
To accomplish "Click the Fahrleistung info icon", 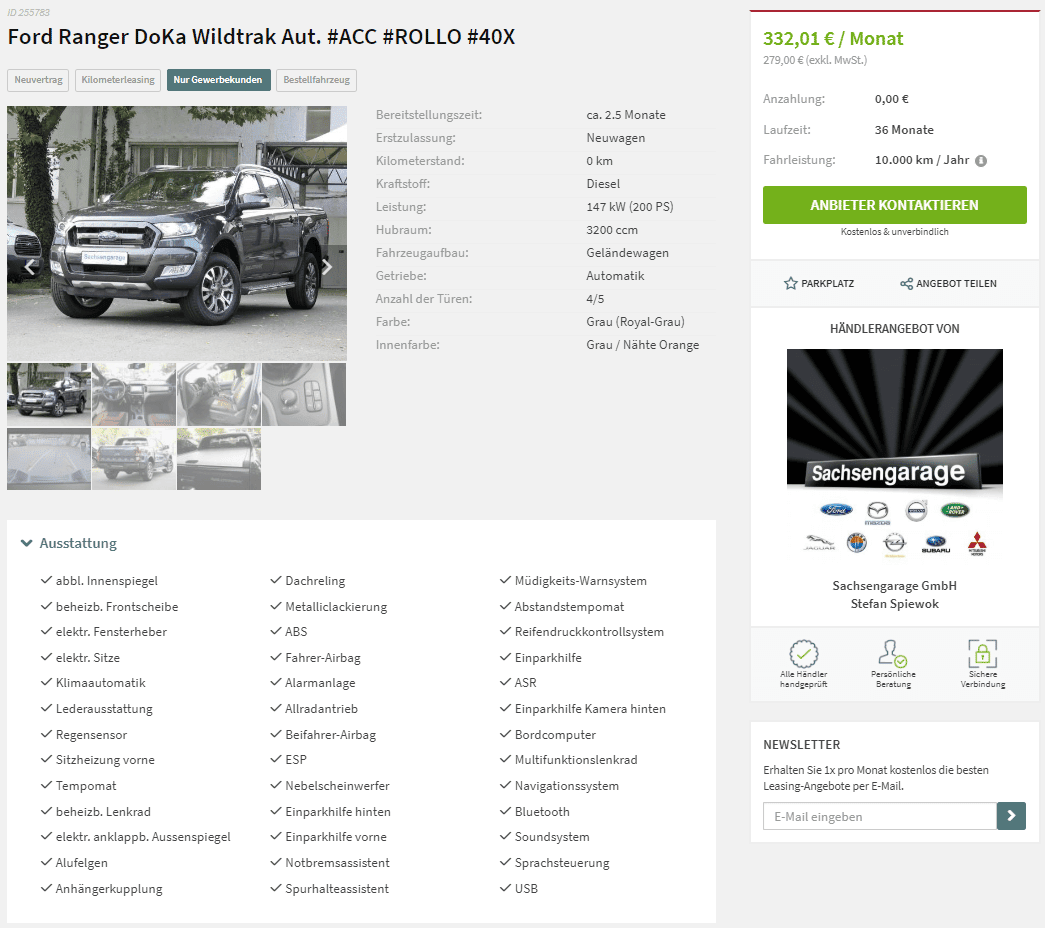I will coord(981,161).
